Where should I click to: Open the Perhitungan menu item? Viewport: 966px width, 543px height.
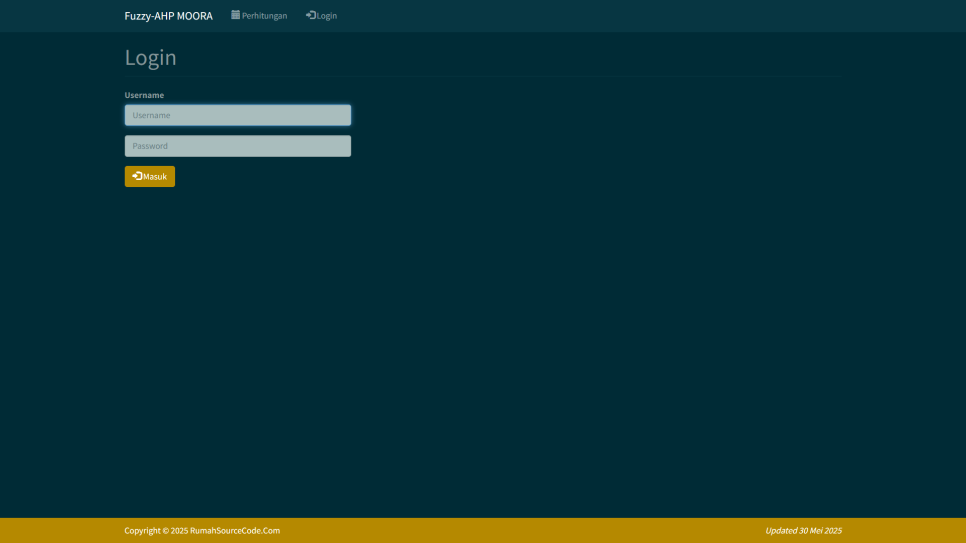[x=259, y=16]
